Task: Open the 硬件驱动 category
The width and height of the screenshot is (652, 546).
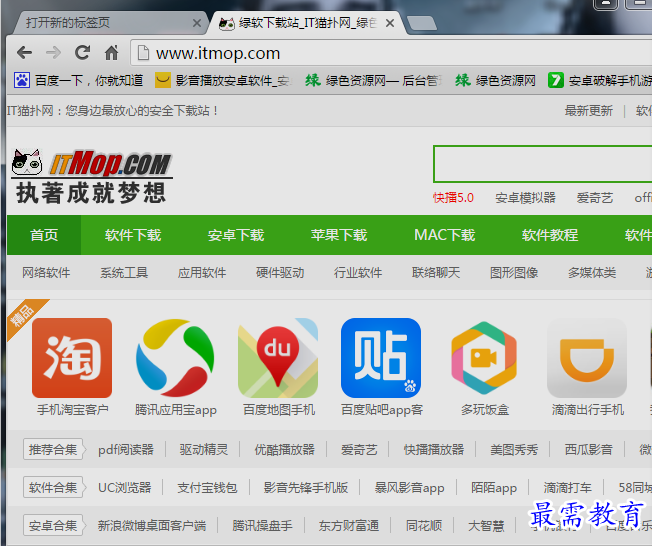Action: (280, 273)
